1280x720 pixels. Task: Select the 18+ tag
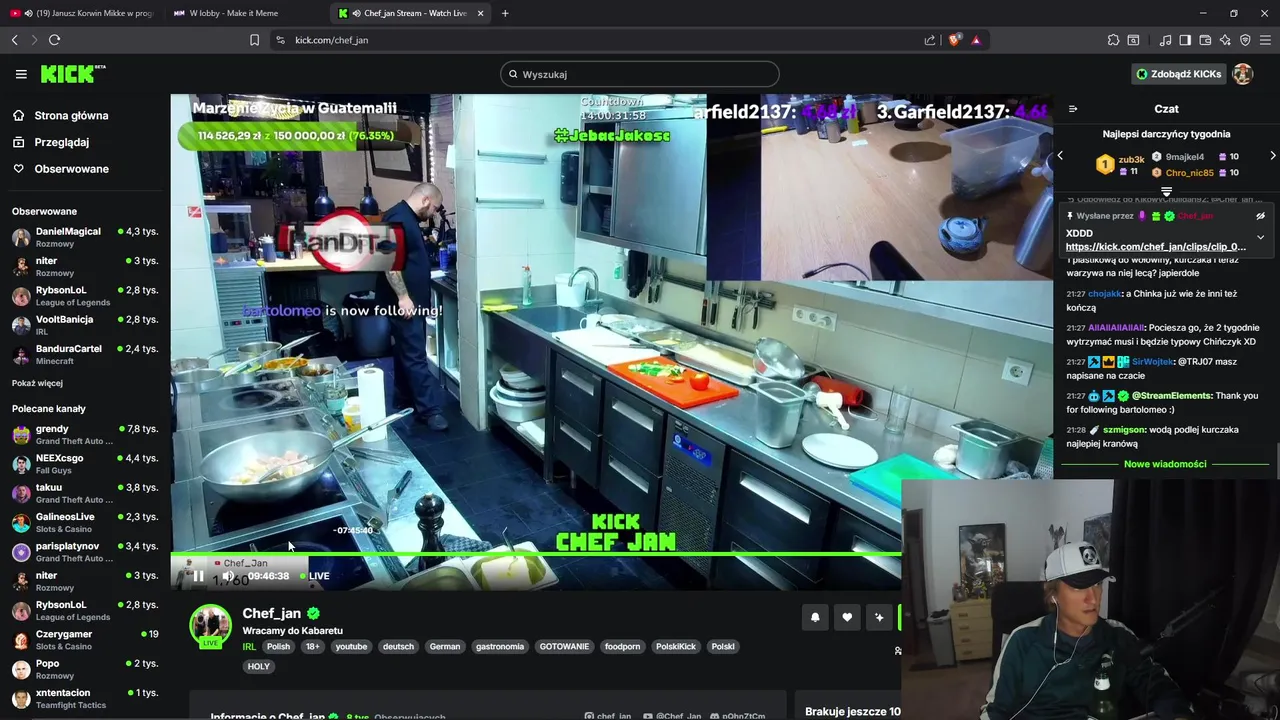click(313, 646)
